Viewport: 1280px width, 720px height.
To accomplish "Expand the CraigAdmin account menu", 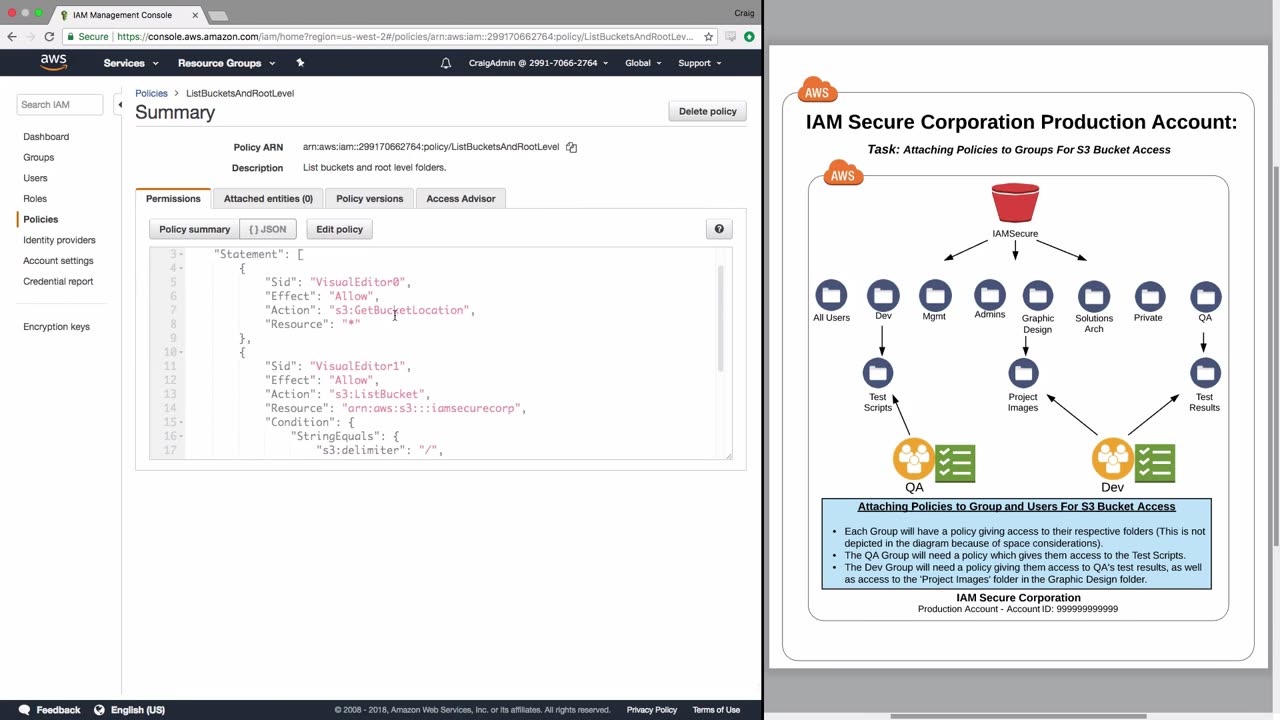I will coord(538,63).
